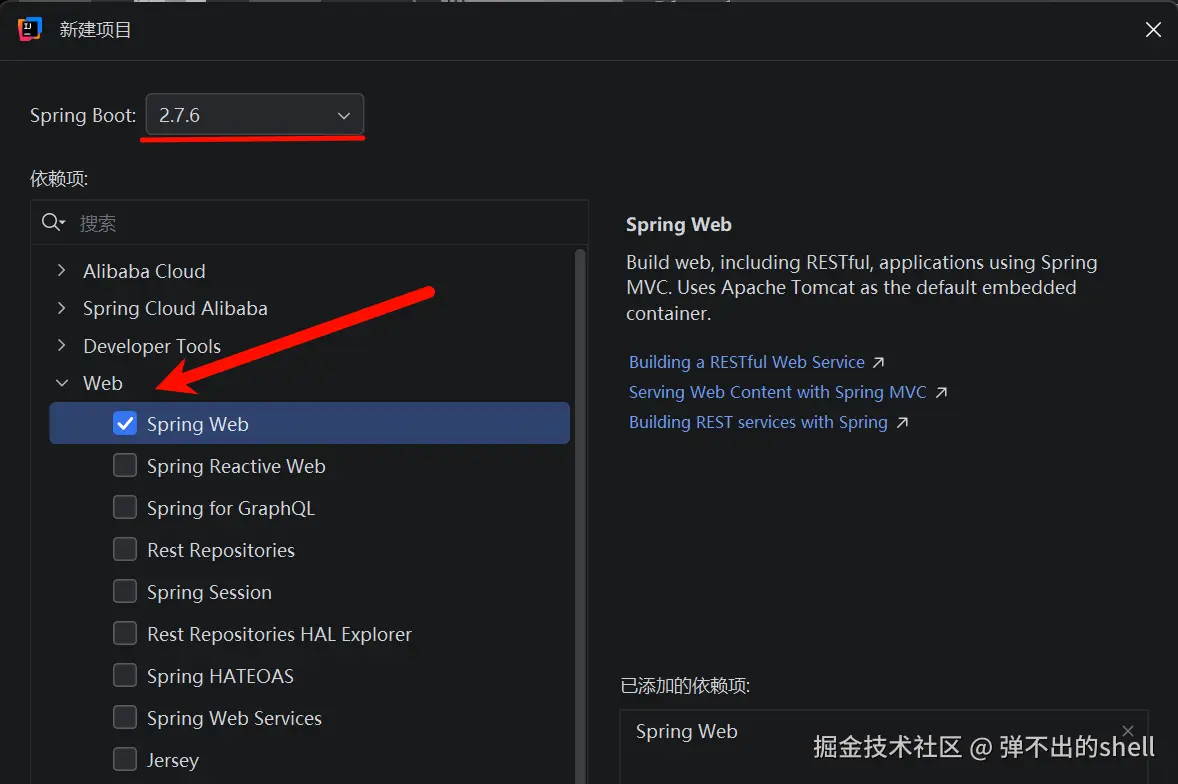Click arrow icon beside Building REST services link
The height and width of the screenshot is (784, 1178).
(x=902, y=422)
